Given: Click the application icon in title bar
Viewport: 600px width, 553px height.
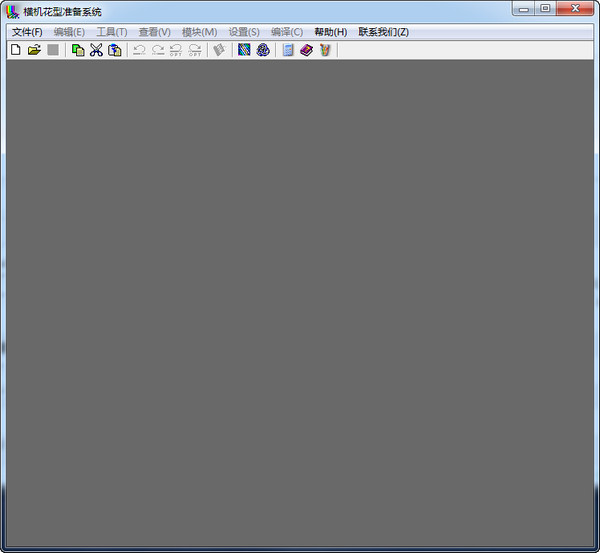Looking at the screenshot, I should (13, 11).
